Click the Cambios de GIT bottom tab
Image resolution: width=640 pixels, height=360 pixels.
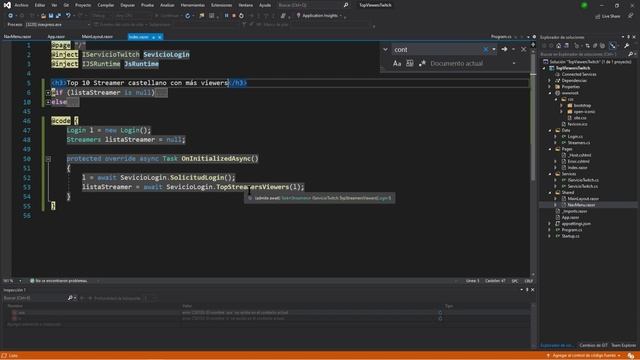coord(593,345)
